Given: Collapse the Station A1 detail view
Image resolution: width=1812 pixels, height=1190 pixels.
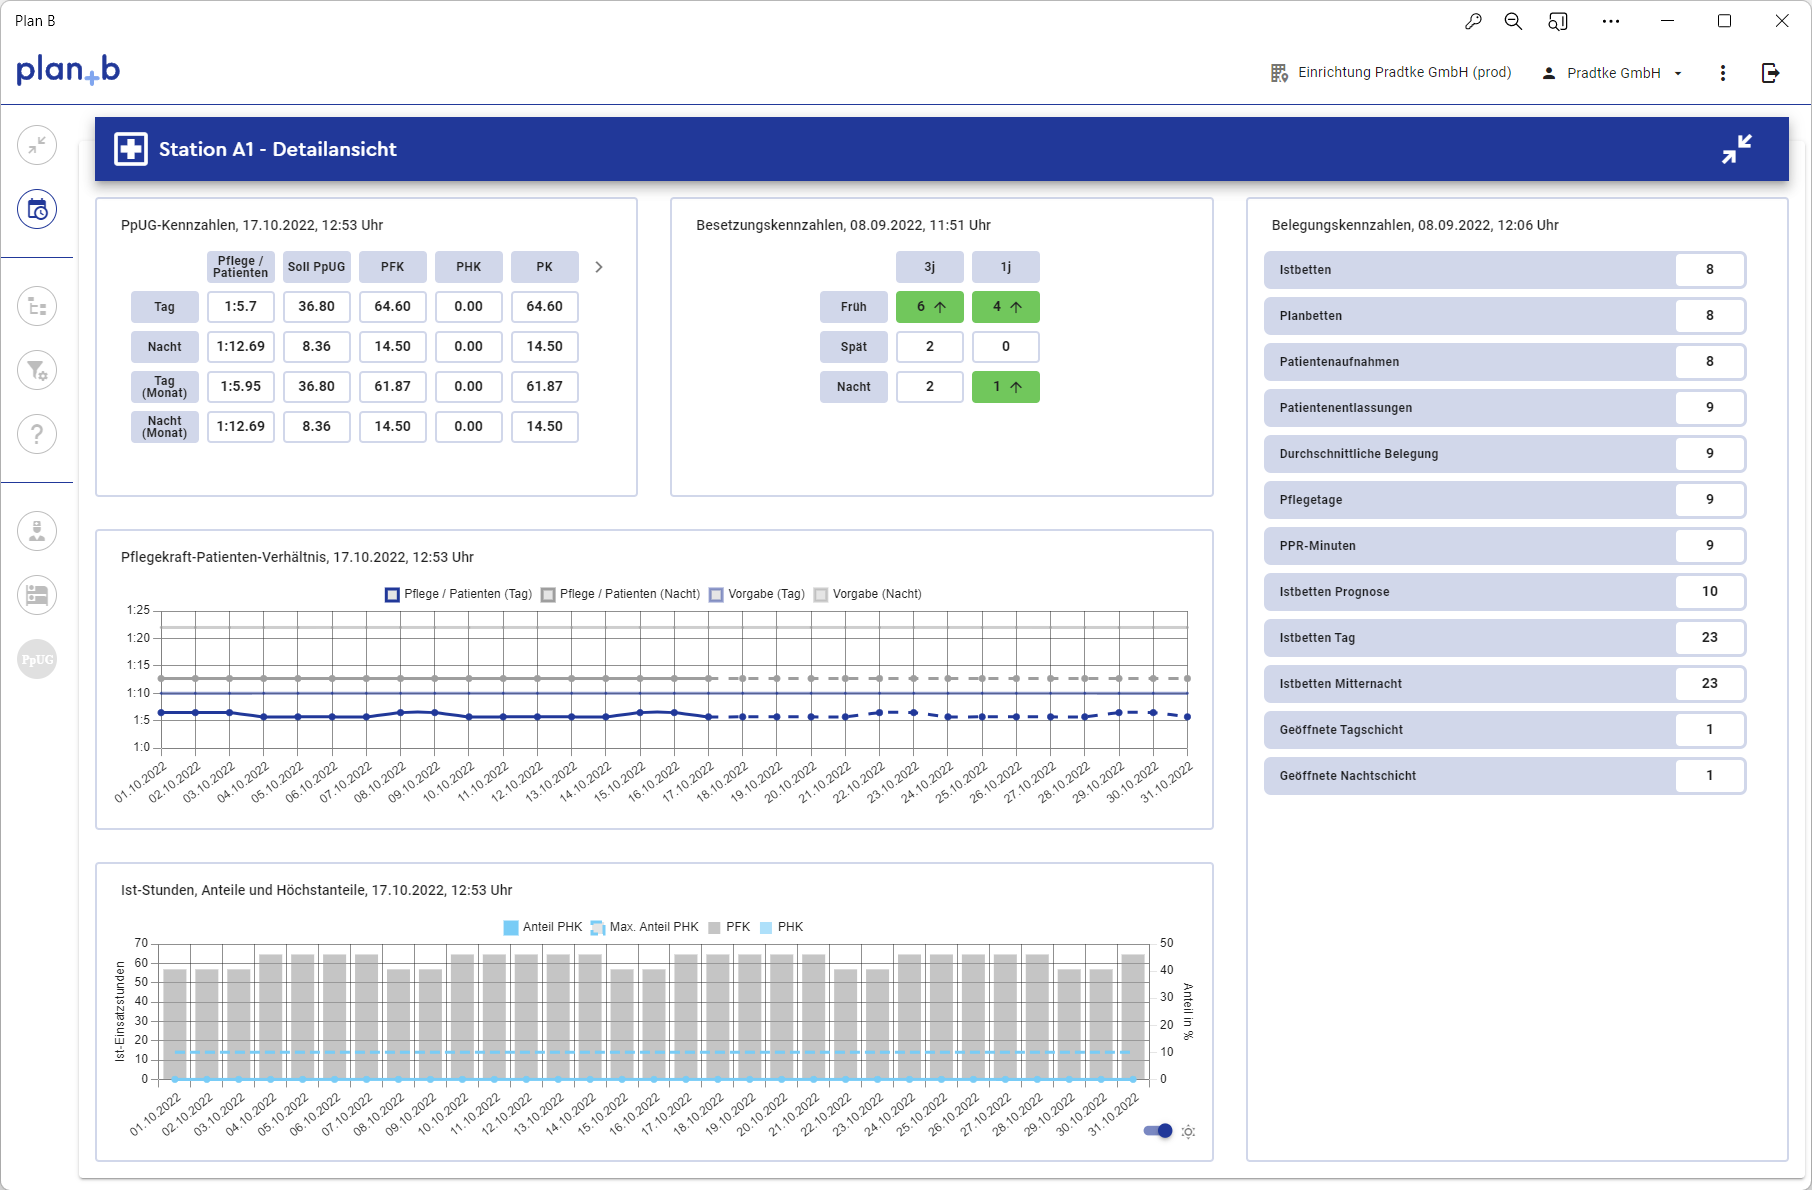Looking at the screenshot, I should click(x=1737, y=149).
